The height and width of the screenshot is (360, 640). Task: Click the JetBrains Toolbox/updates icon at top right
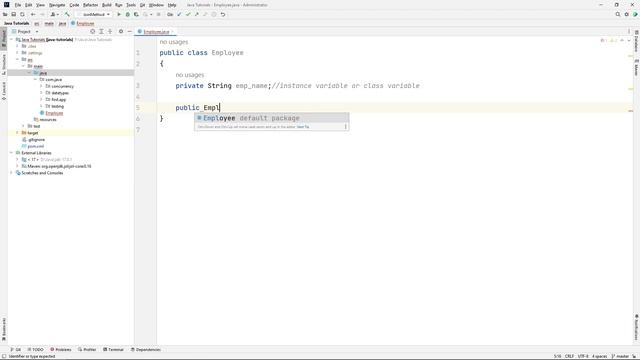pyautogui.click(x=635, y=14)
